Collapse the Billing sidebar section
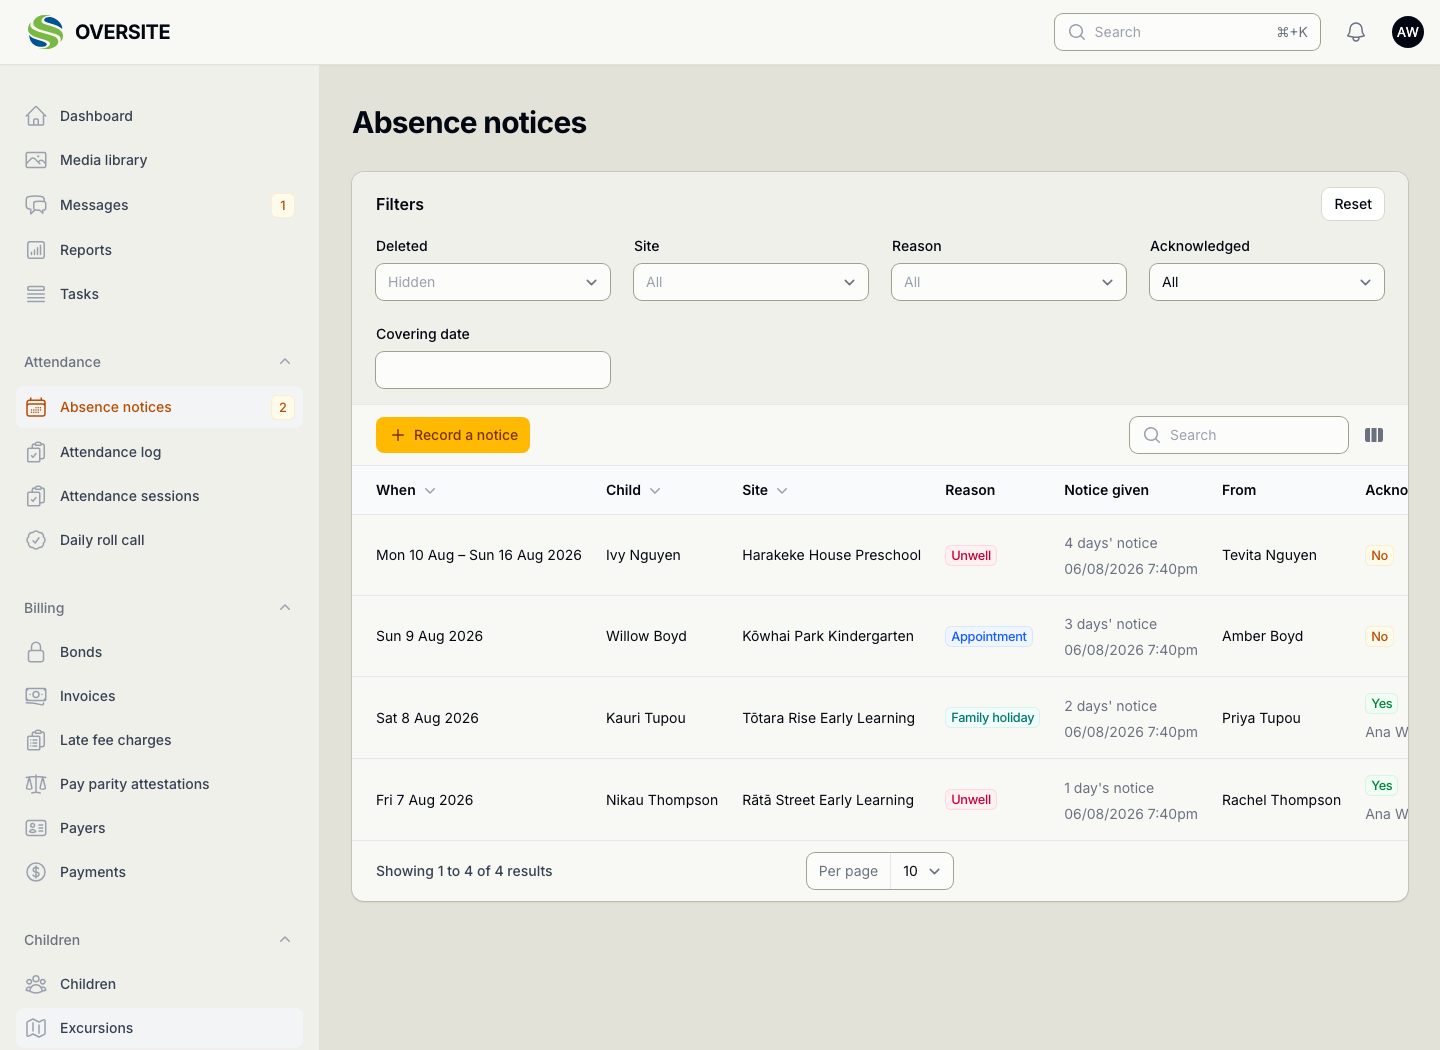This screenshot has width=1440, height=1050. tap(285, 608)
